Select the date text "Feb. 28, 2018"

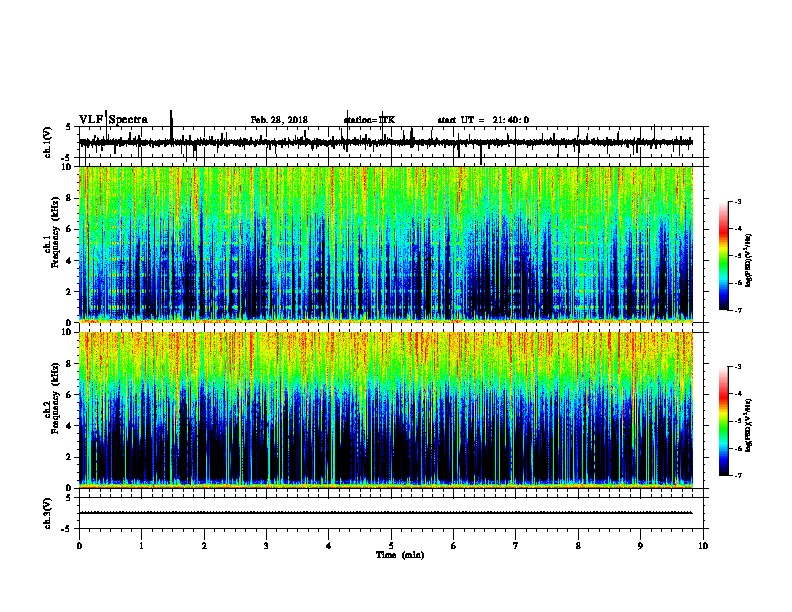tap(279, 120)
